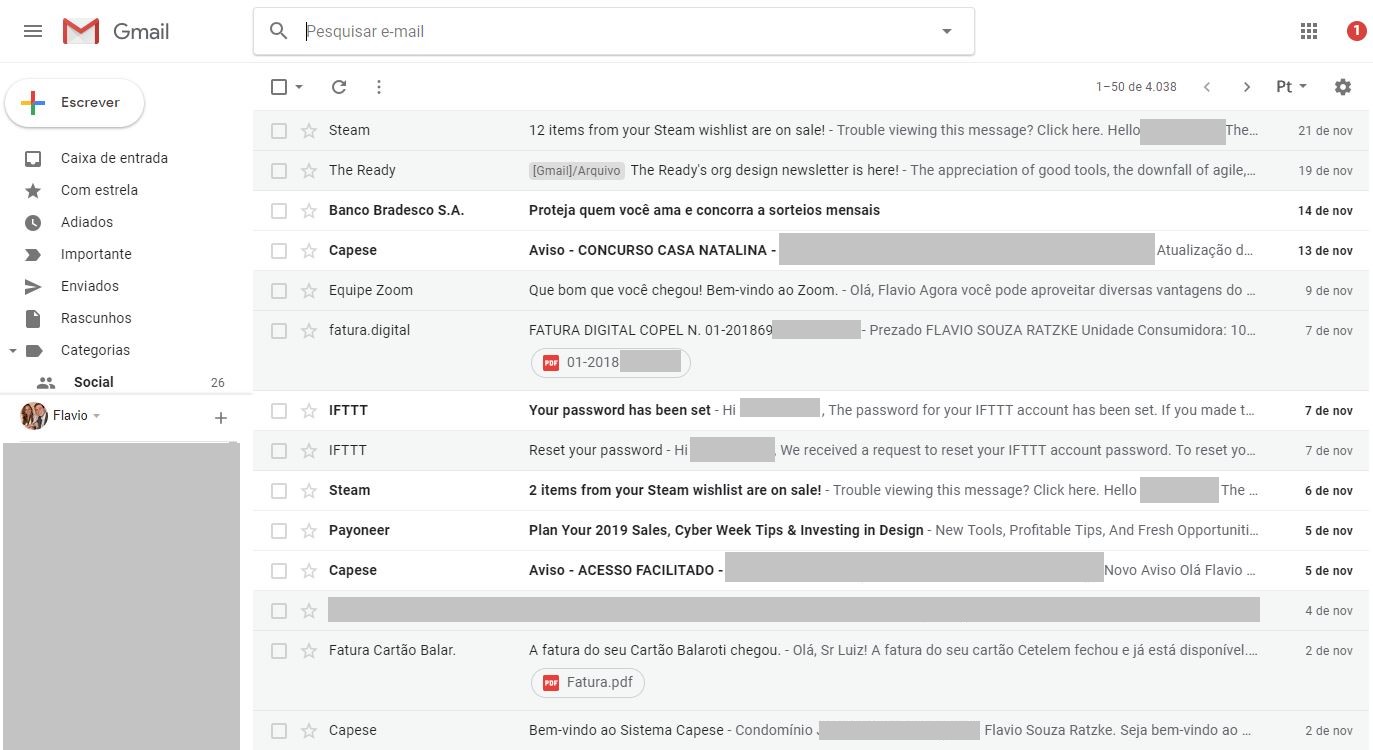Open the more actions three-dot icon
Viewport: 1373px width, 750px height.
tap(378, 87)
